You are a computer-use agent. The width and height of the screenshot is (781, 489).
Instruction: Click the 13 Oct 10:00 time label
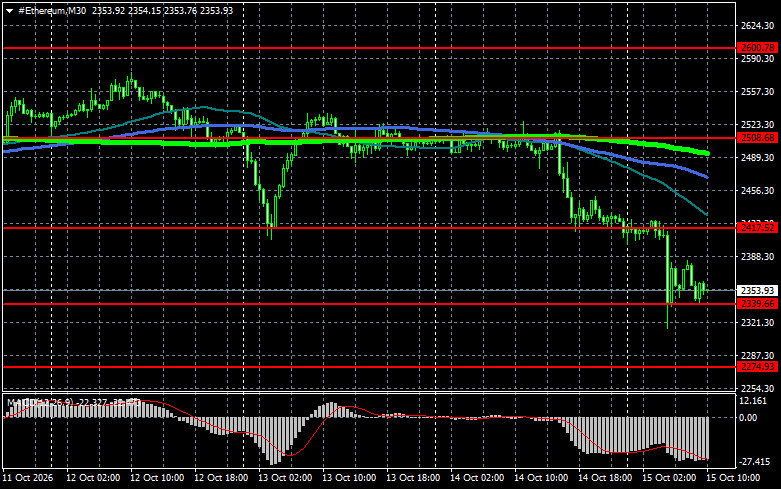(x=349, y=478)
